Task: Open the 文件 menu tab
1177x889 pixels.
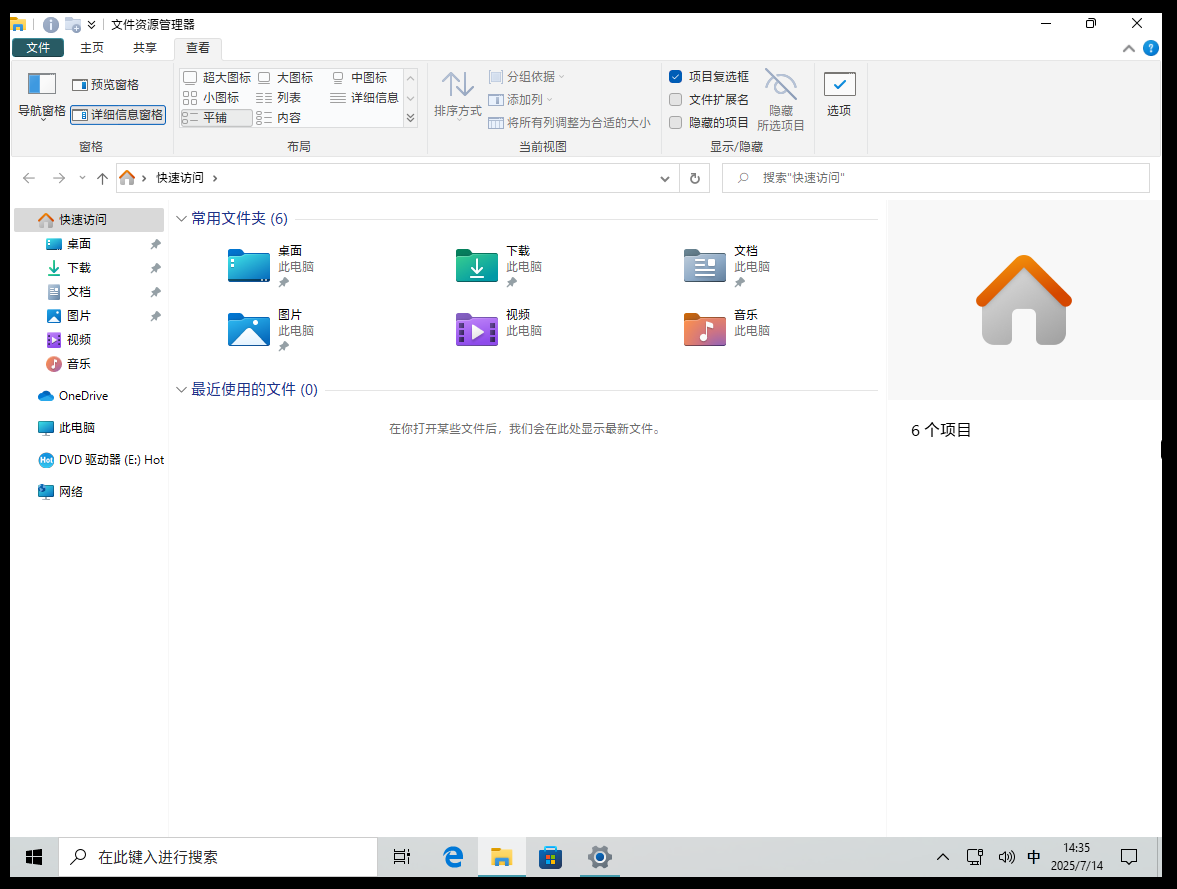Action: tap(38, 47)
